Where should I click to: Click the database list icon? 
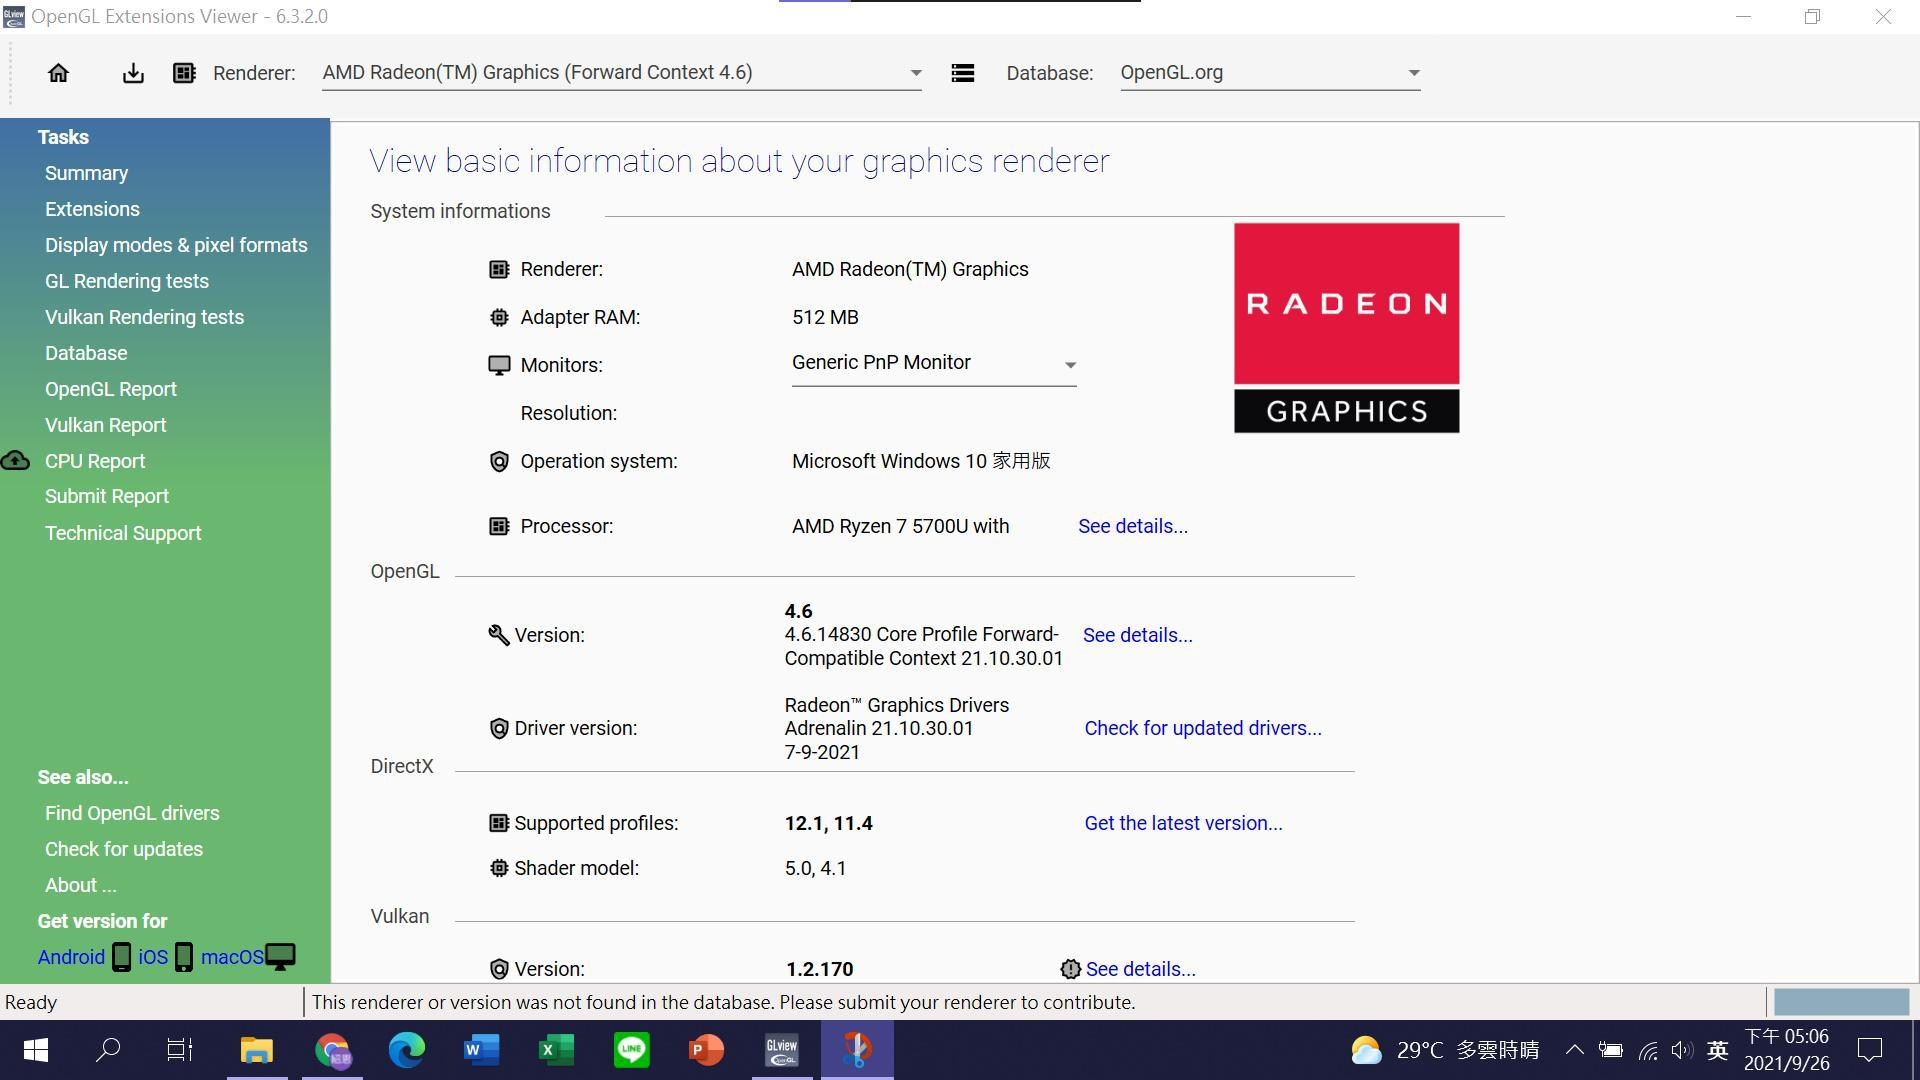click(x=962, y=73)
